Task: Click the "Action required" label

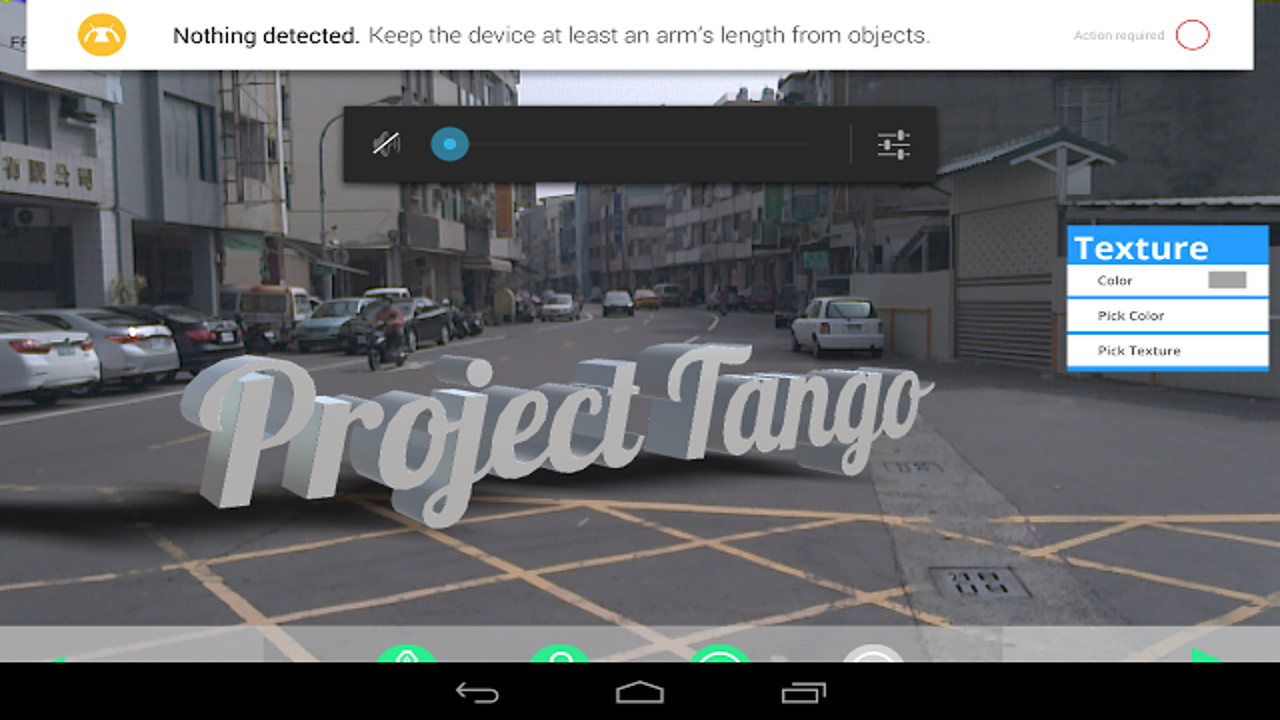Action: click(x=1119, y=36)
